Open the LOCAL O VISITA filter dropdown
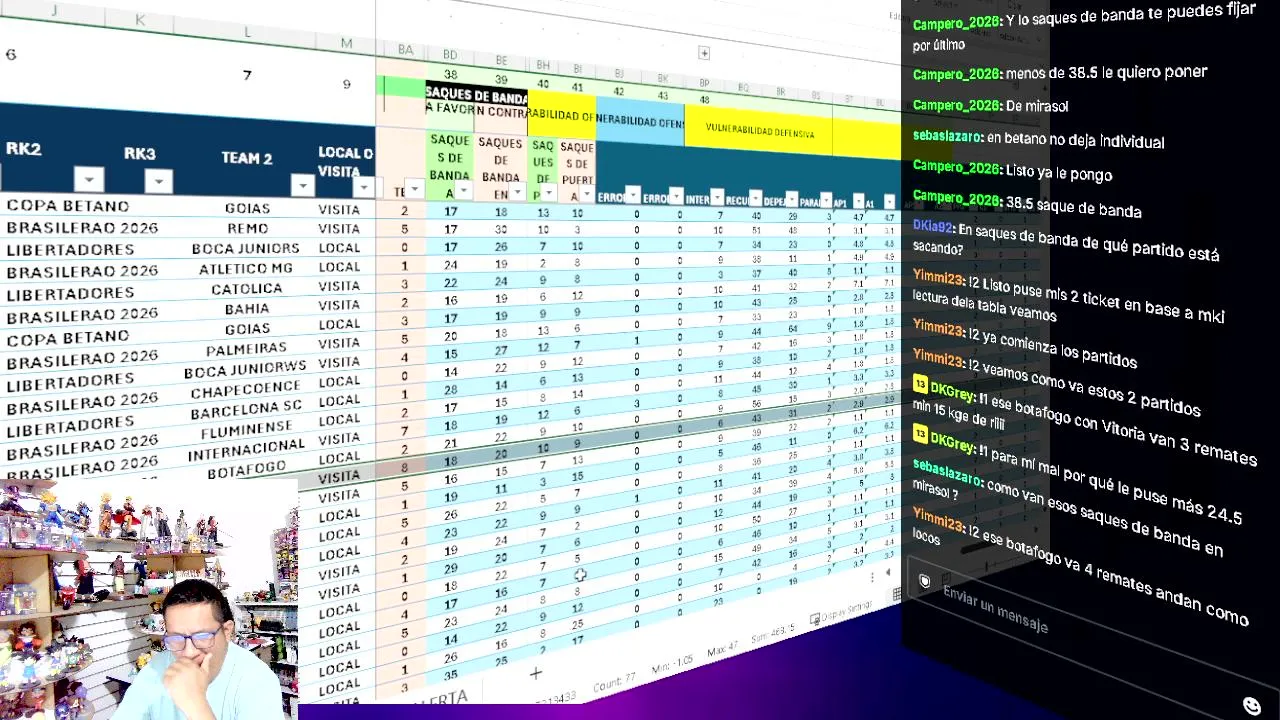Viewport: 1280px width, 720px height. point(364,187)
